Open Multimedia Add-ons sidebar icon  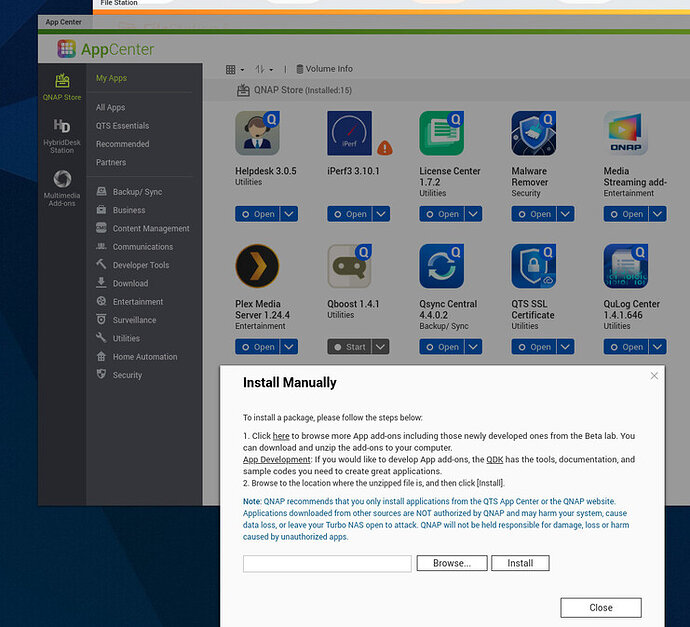(x=62, y=188)
